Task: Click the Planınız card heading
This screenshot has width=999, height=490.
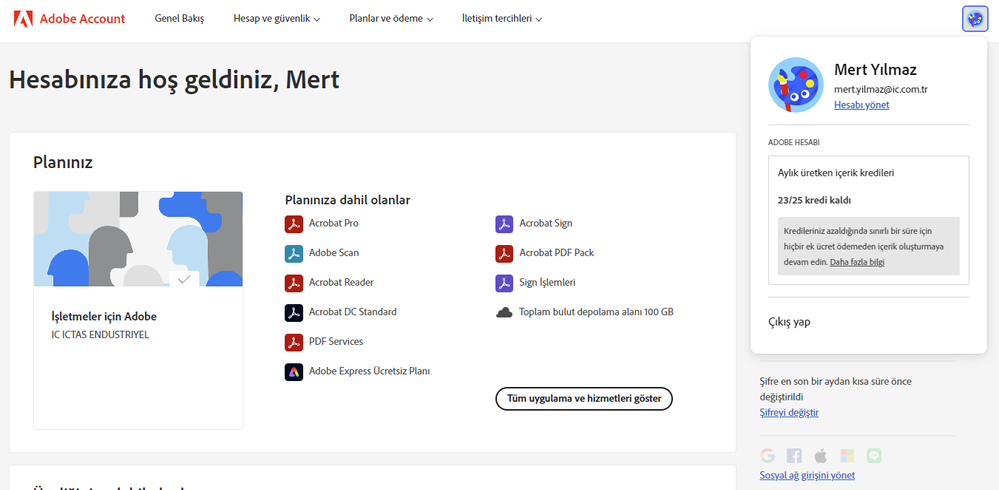Action: pyautogui.click(x=63, y=162)
